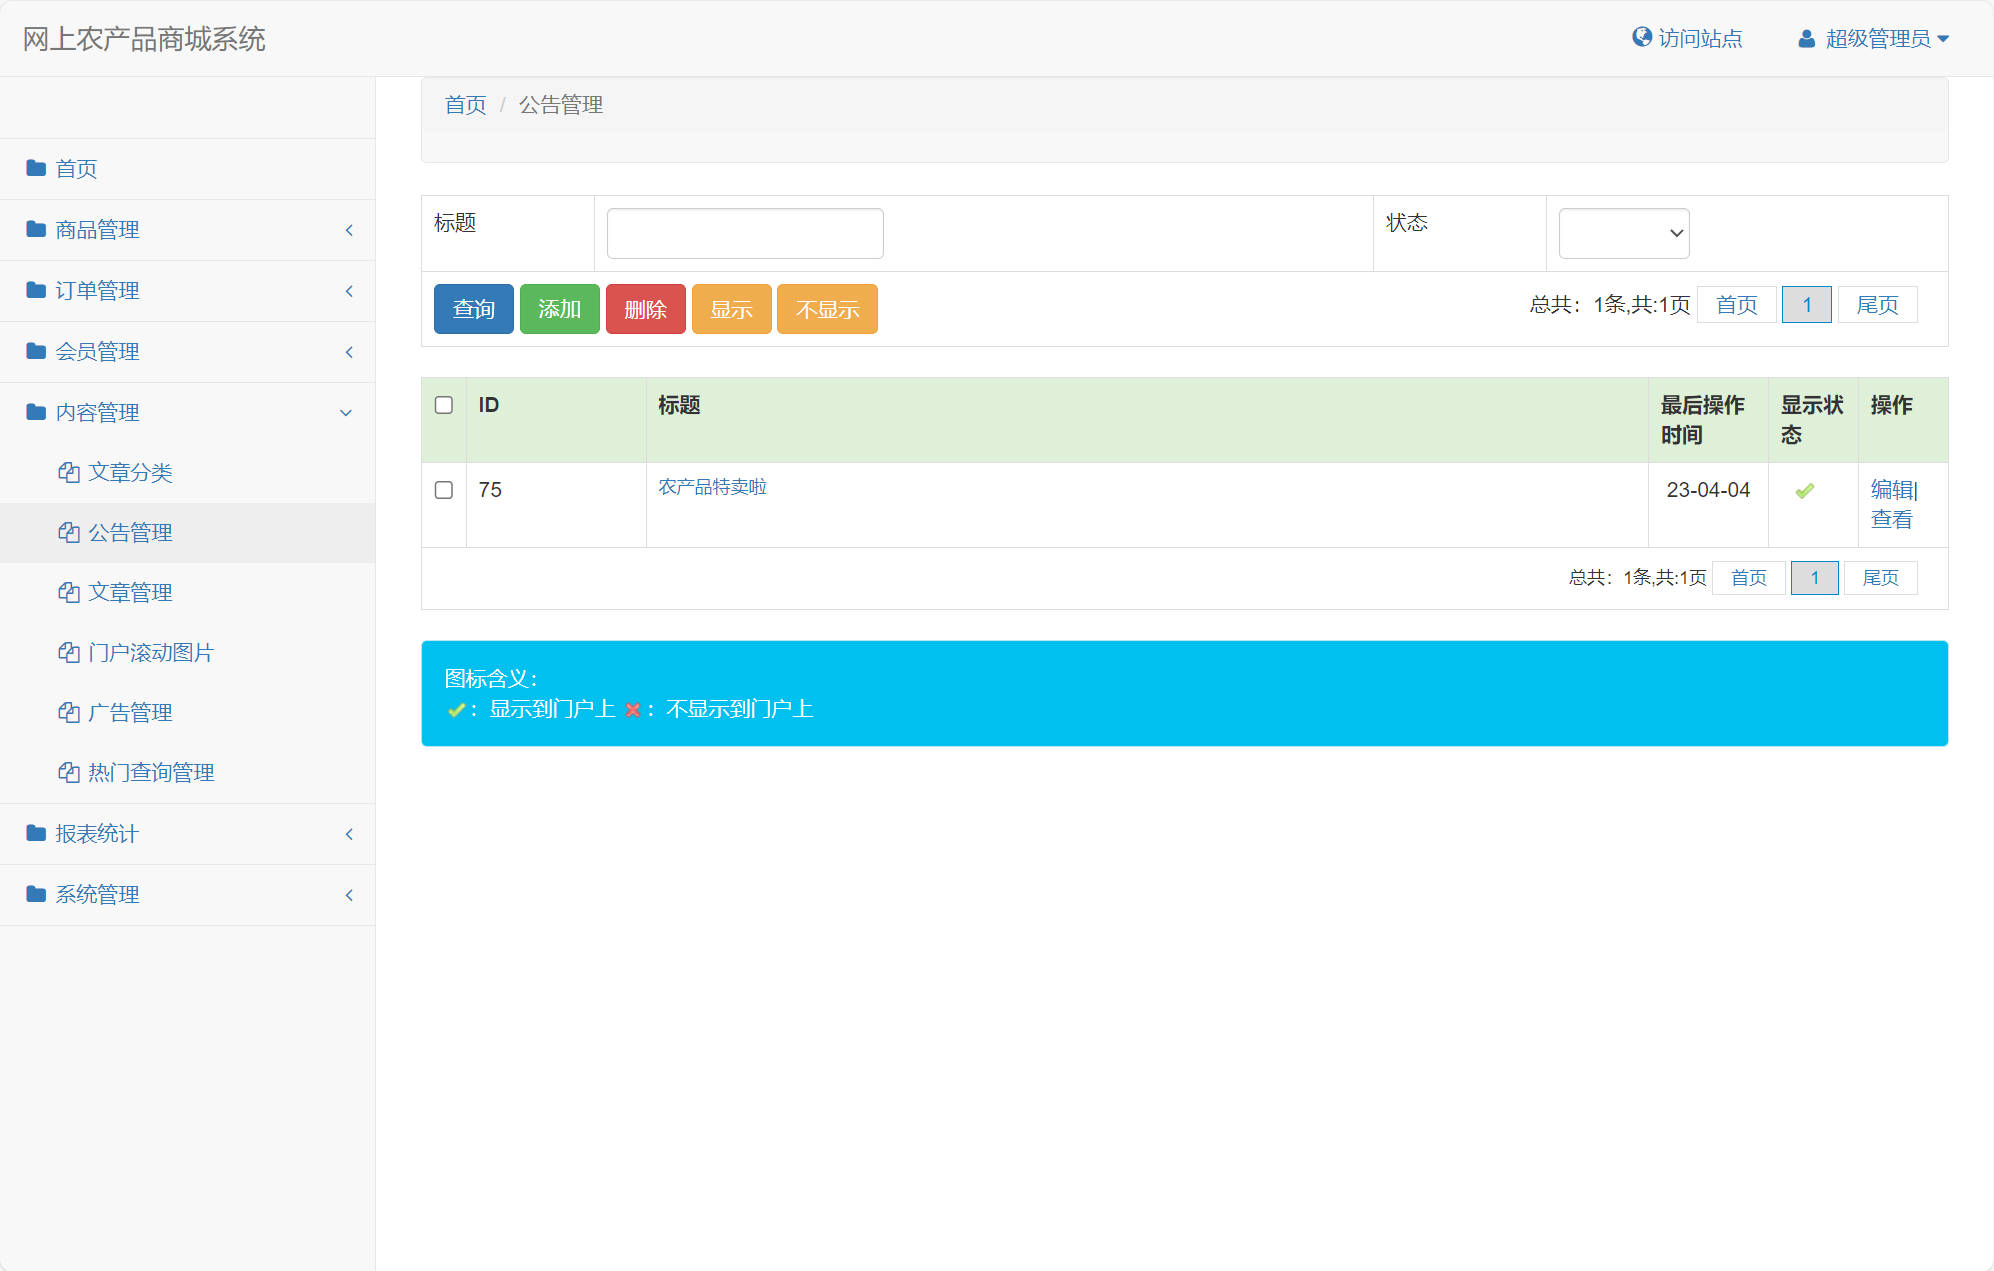Open 广告管理 from the sidebar
The width and height of the screenshot is (1994, 1271).
[x=131, y=712]
